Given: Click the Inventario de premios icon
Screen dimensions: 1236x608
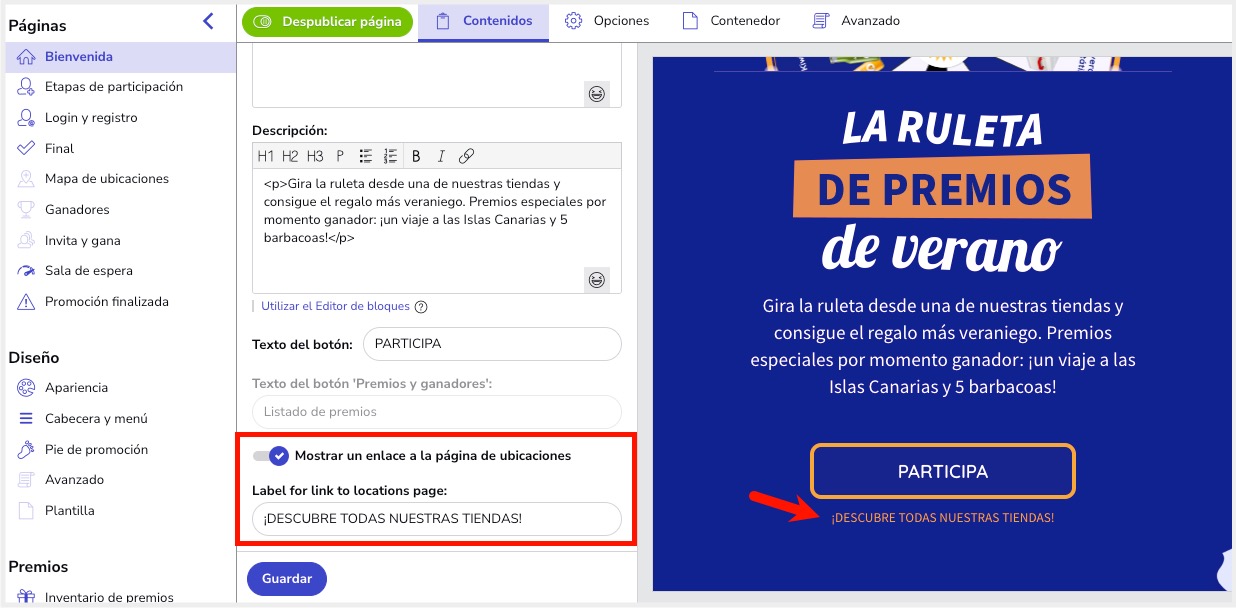Looking at the screenshot, I should 26,598.
